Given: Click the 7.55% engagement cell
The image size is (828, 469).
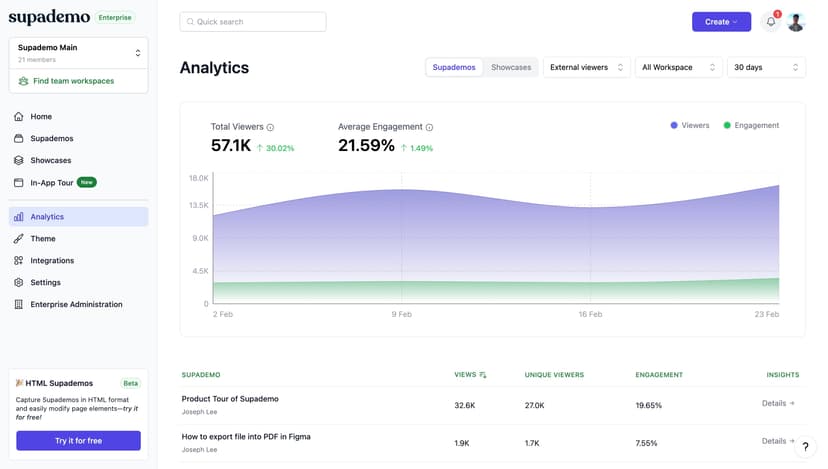Looking at the screenshot, I should click(x=646, y=443).
